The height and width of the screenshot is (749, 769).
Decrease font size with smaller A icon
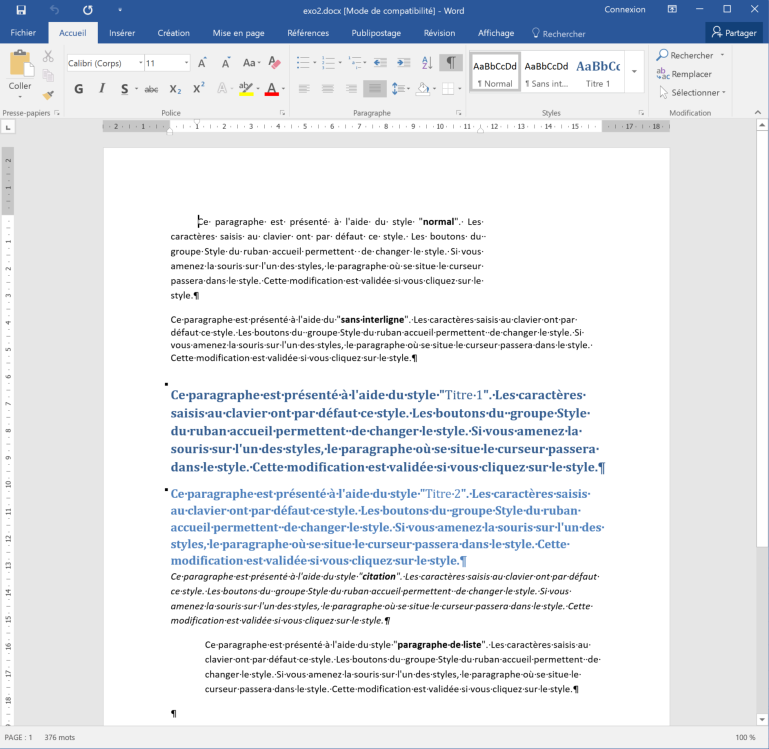(x=226, y=63)
